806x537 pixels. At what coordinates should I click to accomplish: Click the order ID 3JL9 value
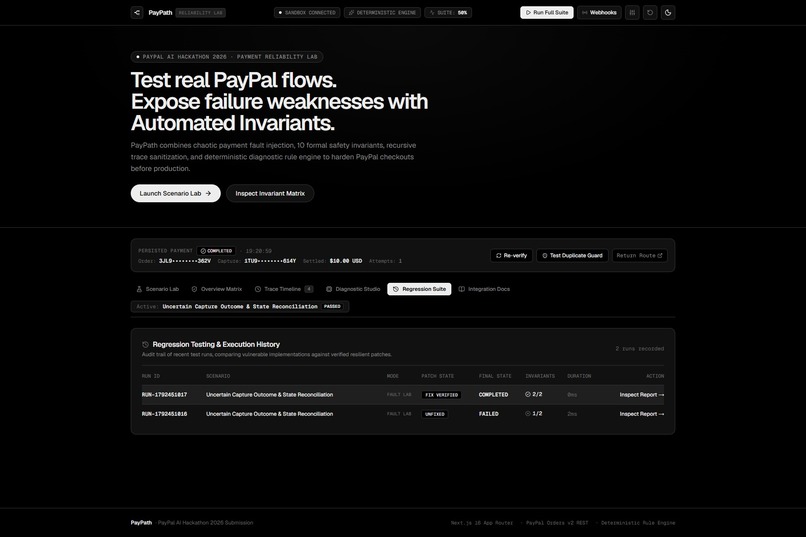point(185,261)
